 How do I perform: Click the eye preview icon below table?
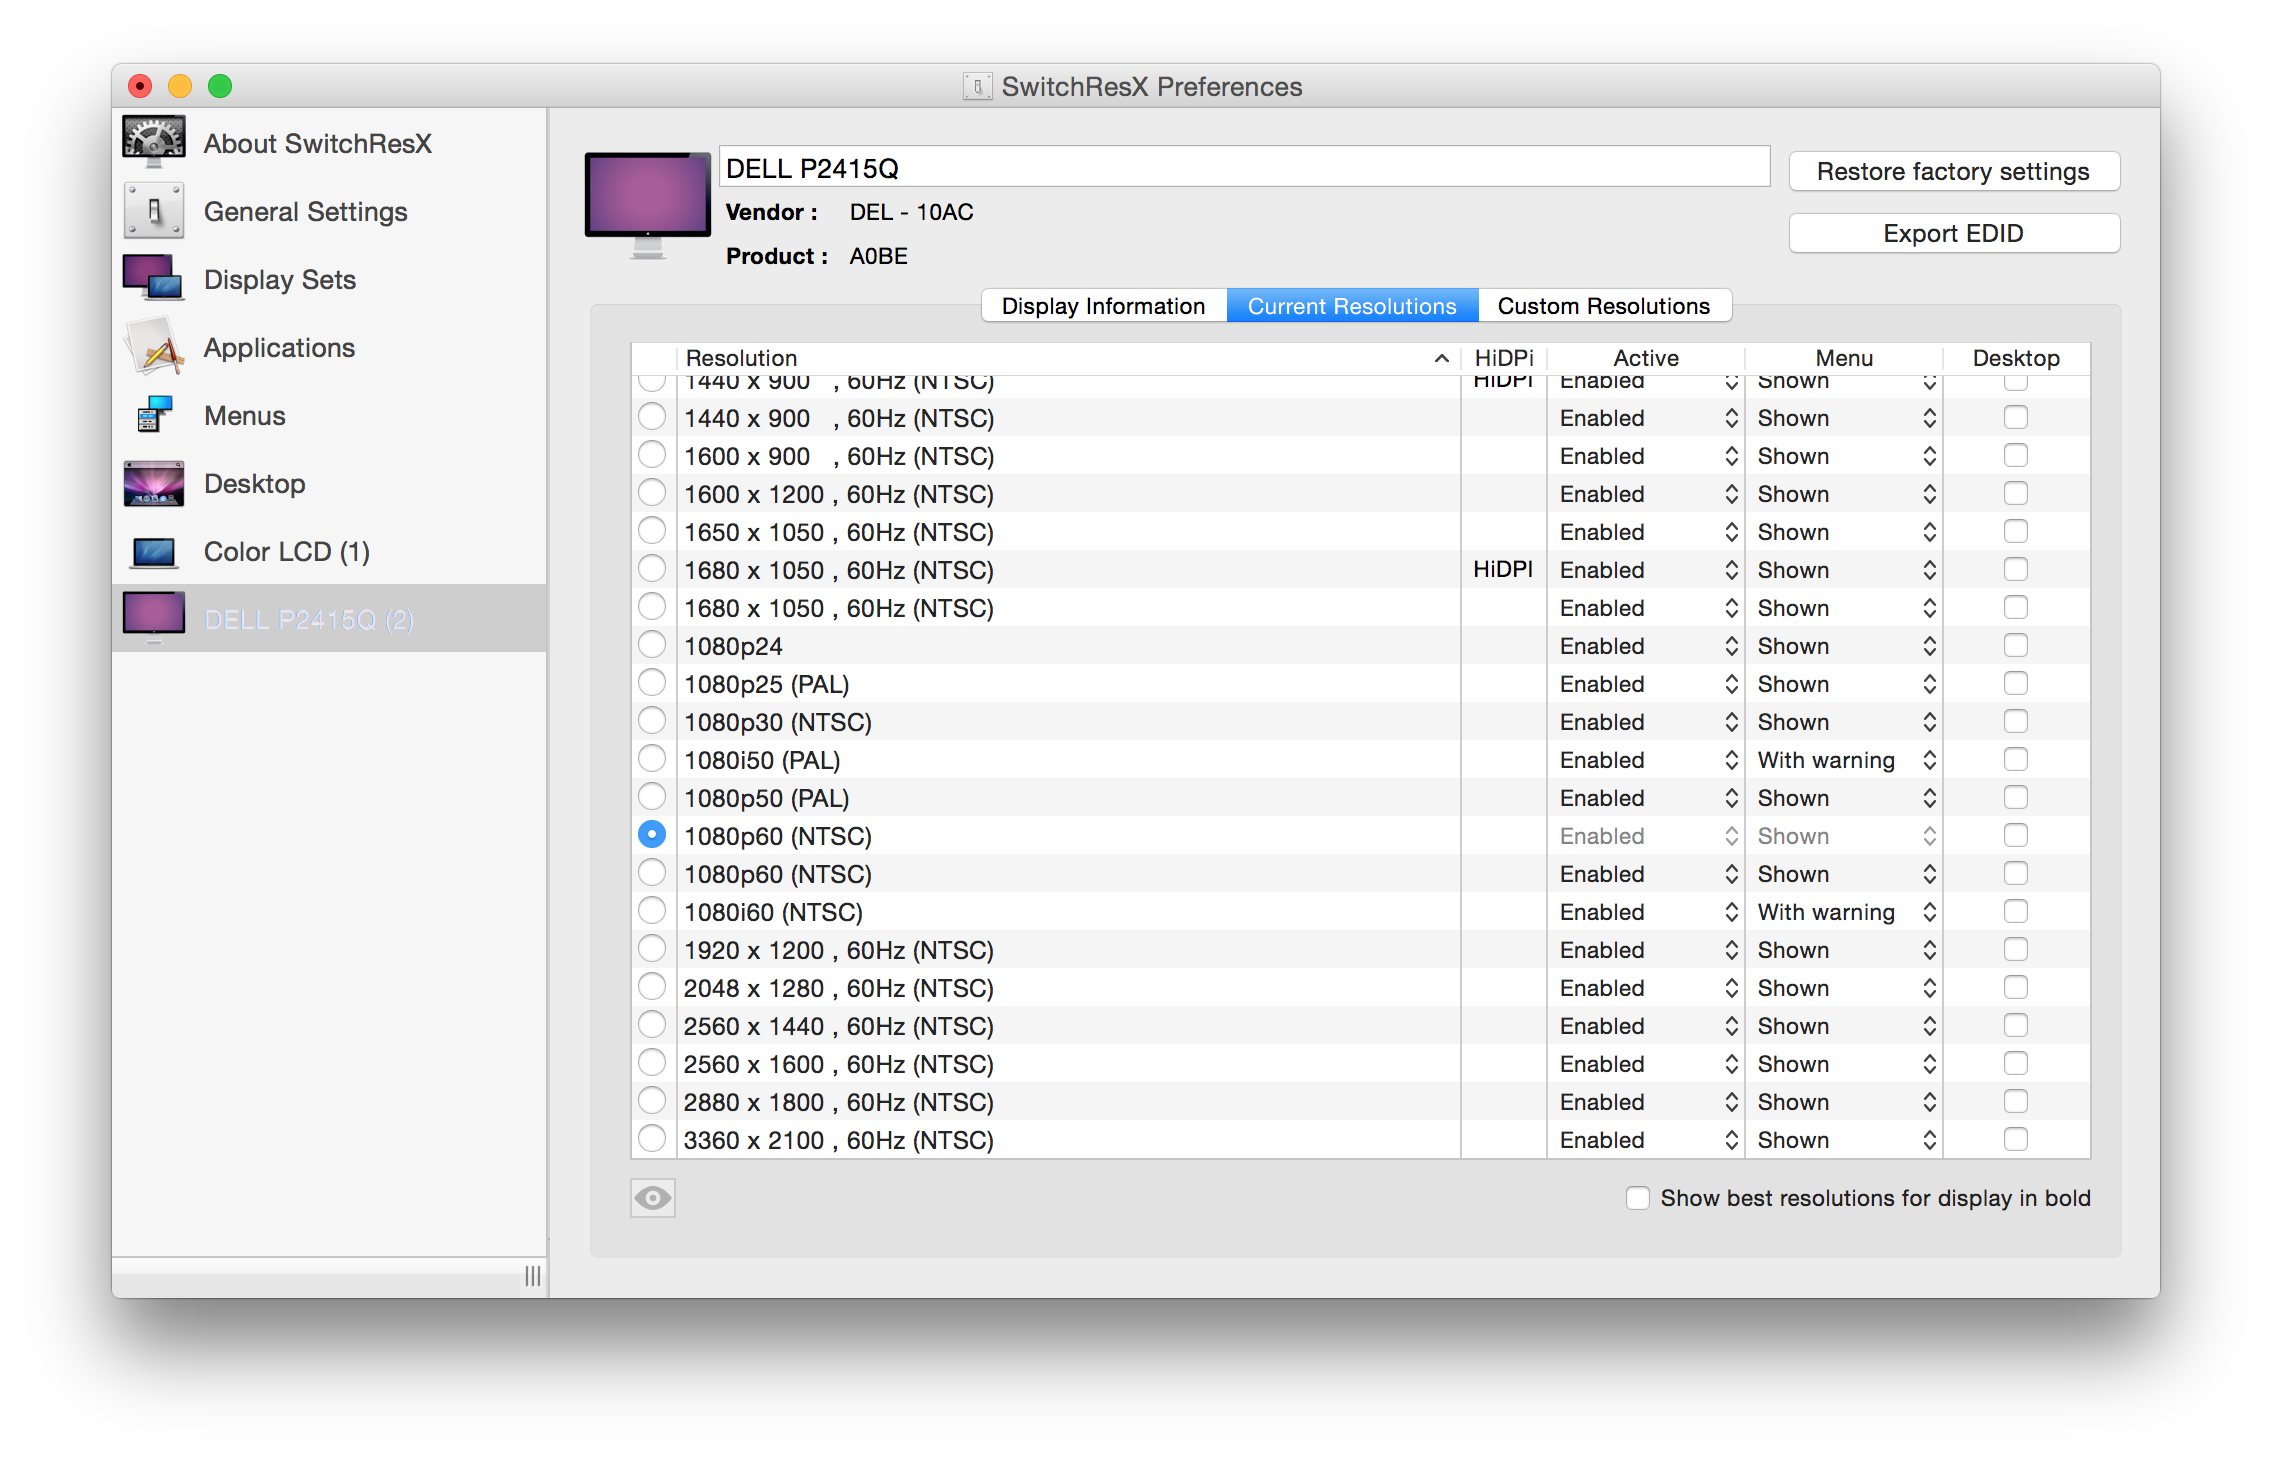click(x=653, y=1197)
